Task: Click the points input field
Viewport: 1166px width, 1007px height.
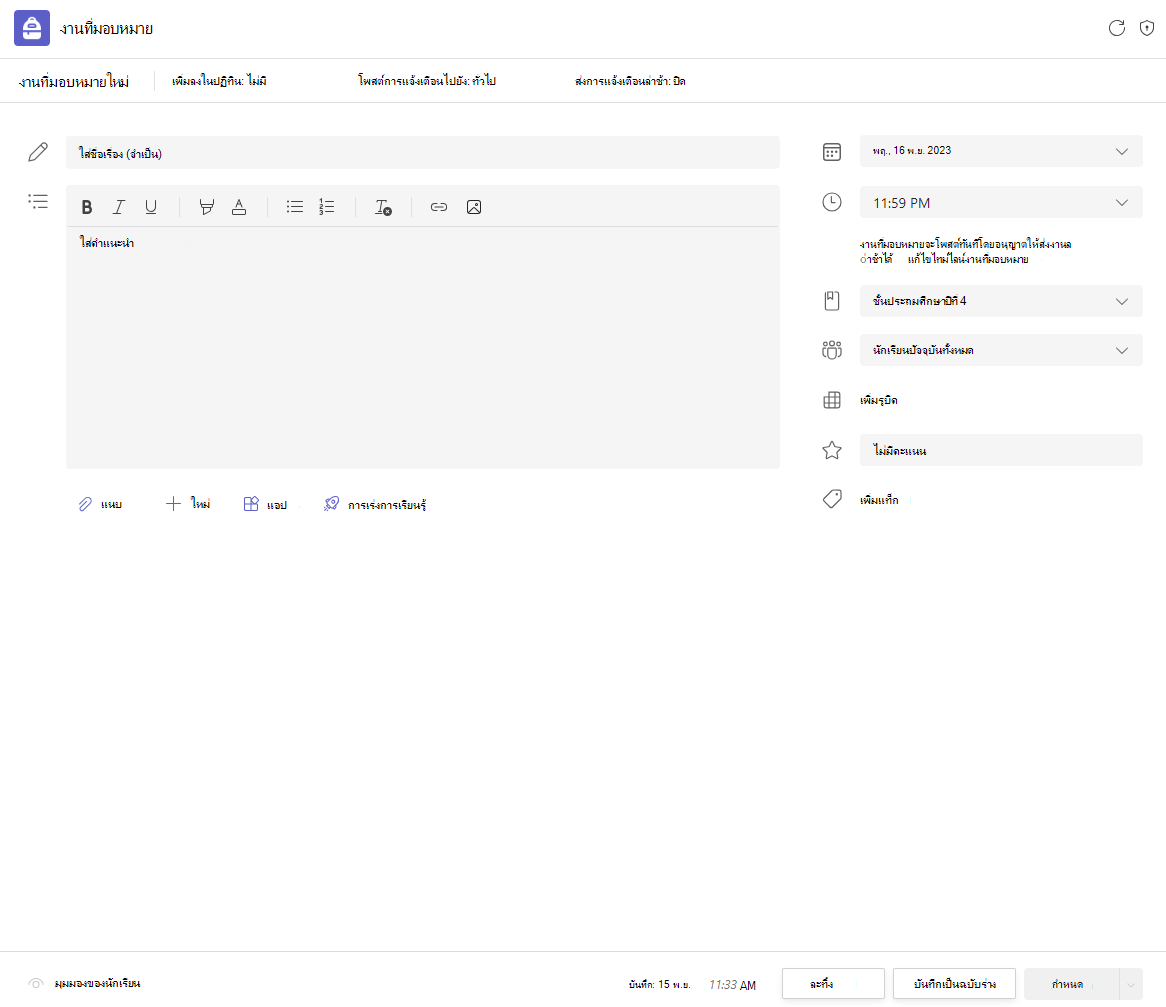Action: (1001, 450)
